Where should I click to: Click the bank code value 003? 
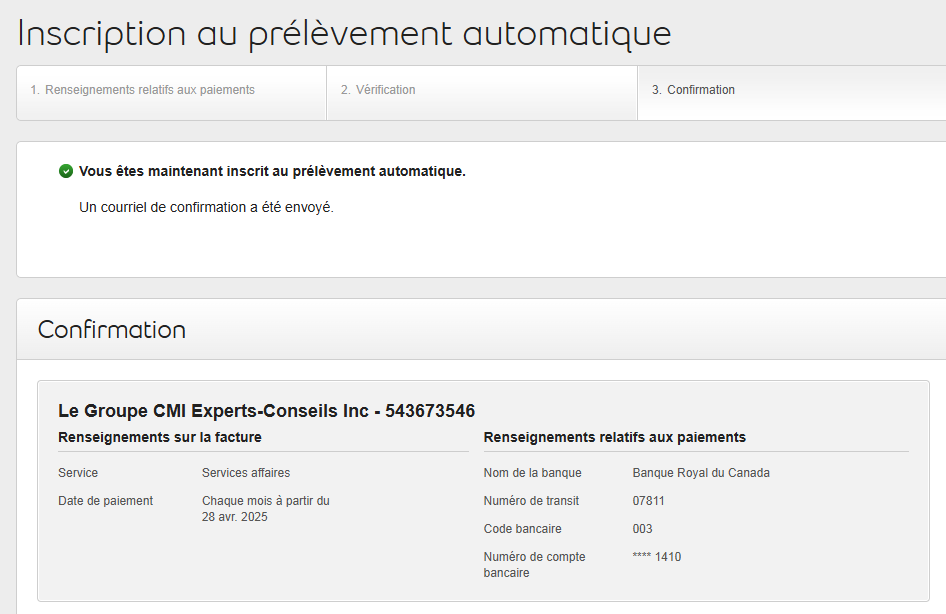pyautogui.click(x=643, y=529)
